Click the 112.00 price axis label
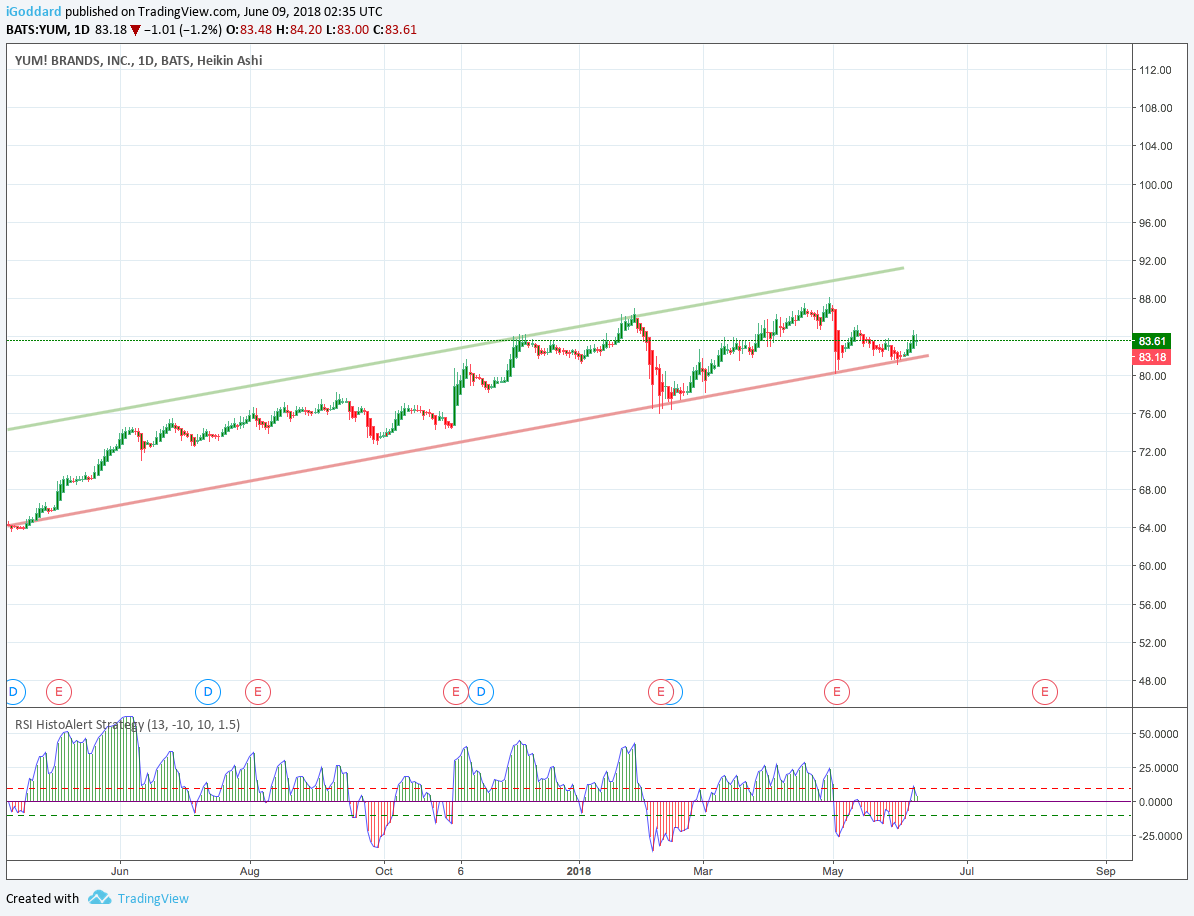 [x=1155, y=70]
